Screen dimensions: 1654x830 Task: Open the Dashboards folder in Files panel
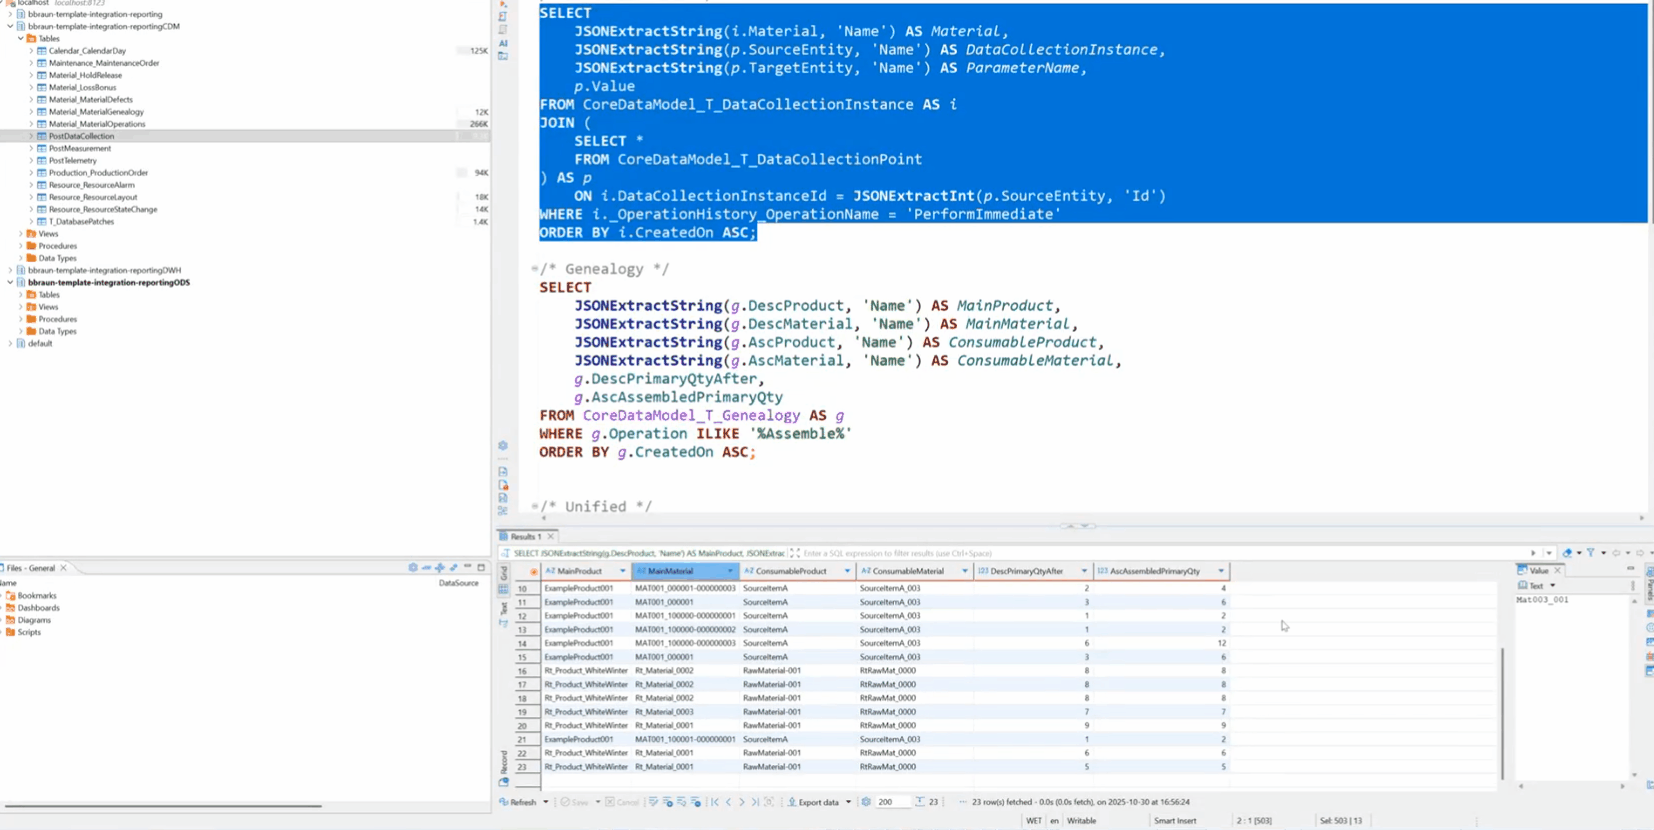pyautogui.click(x=38, y=608)
